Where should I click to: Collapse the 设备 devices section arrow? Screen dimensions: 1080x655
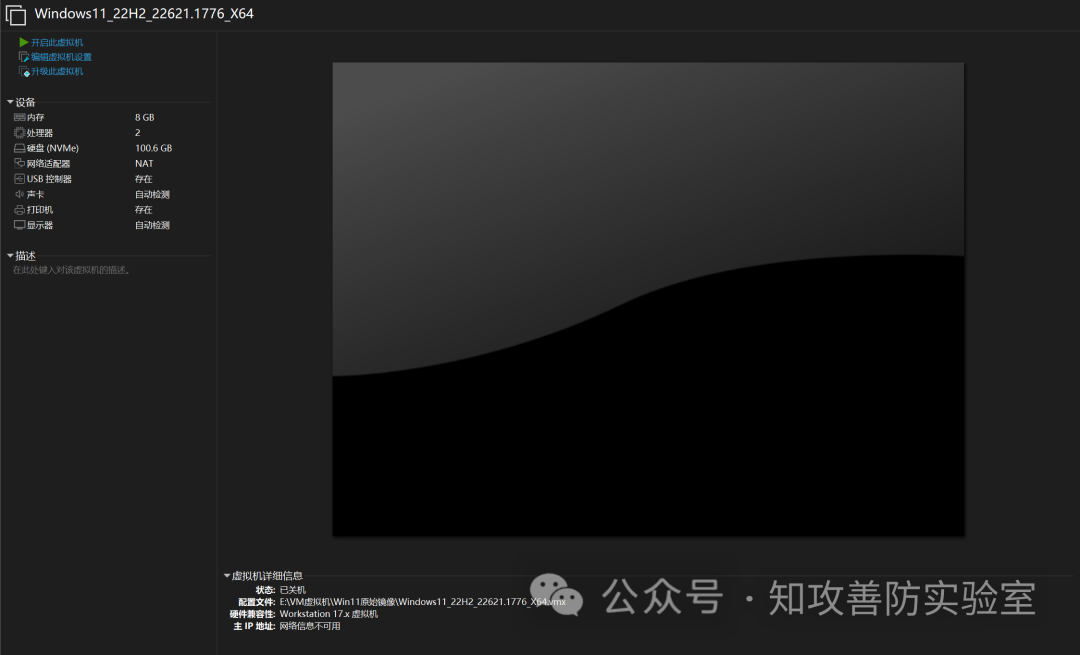[x=10, y=102]
